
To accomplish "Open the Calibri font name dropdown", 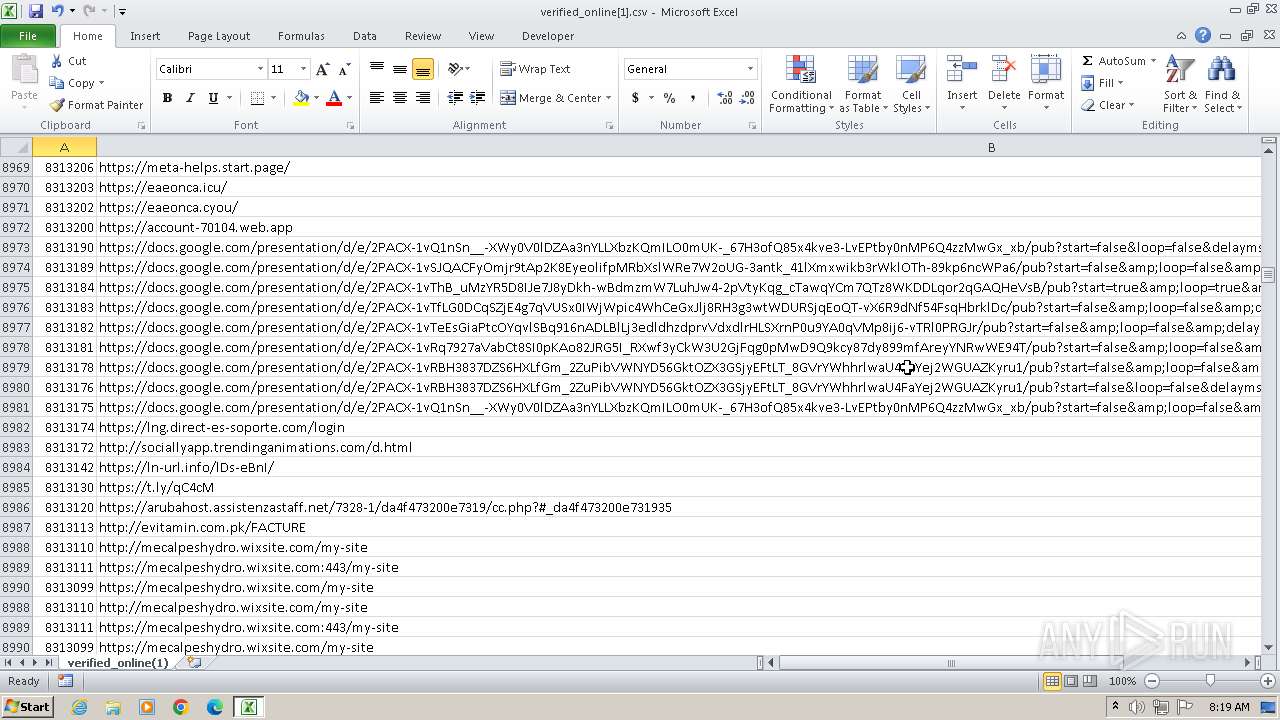I will 260,69.
